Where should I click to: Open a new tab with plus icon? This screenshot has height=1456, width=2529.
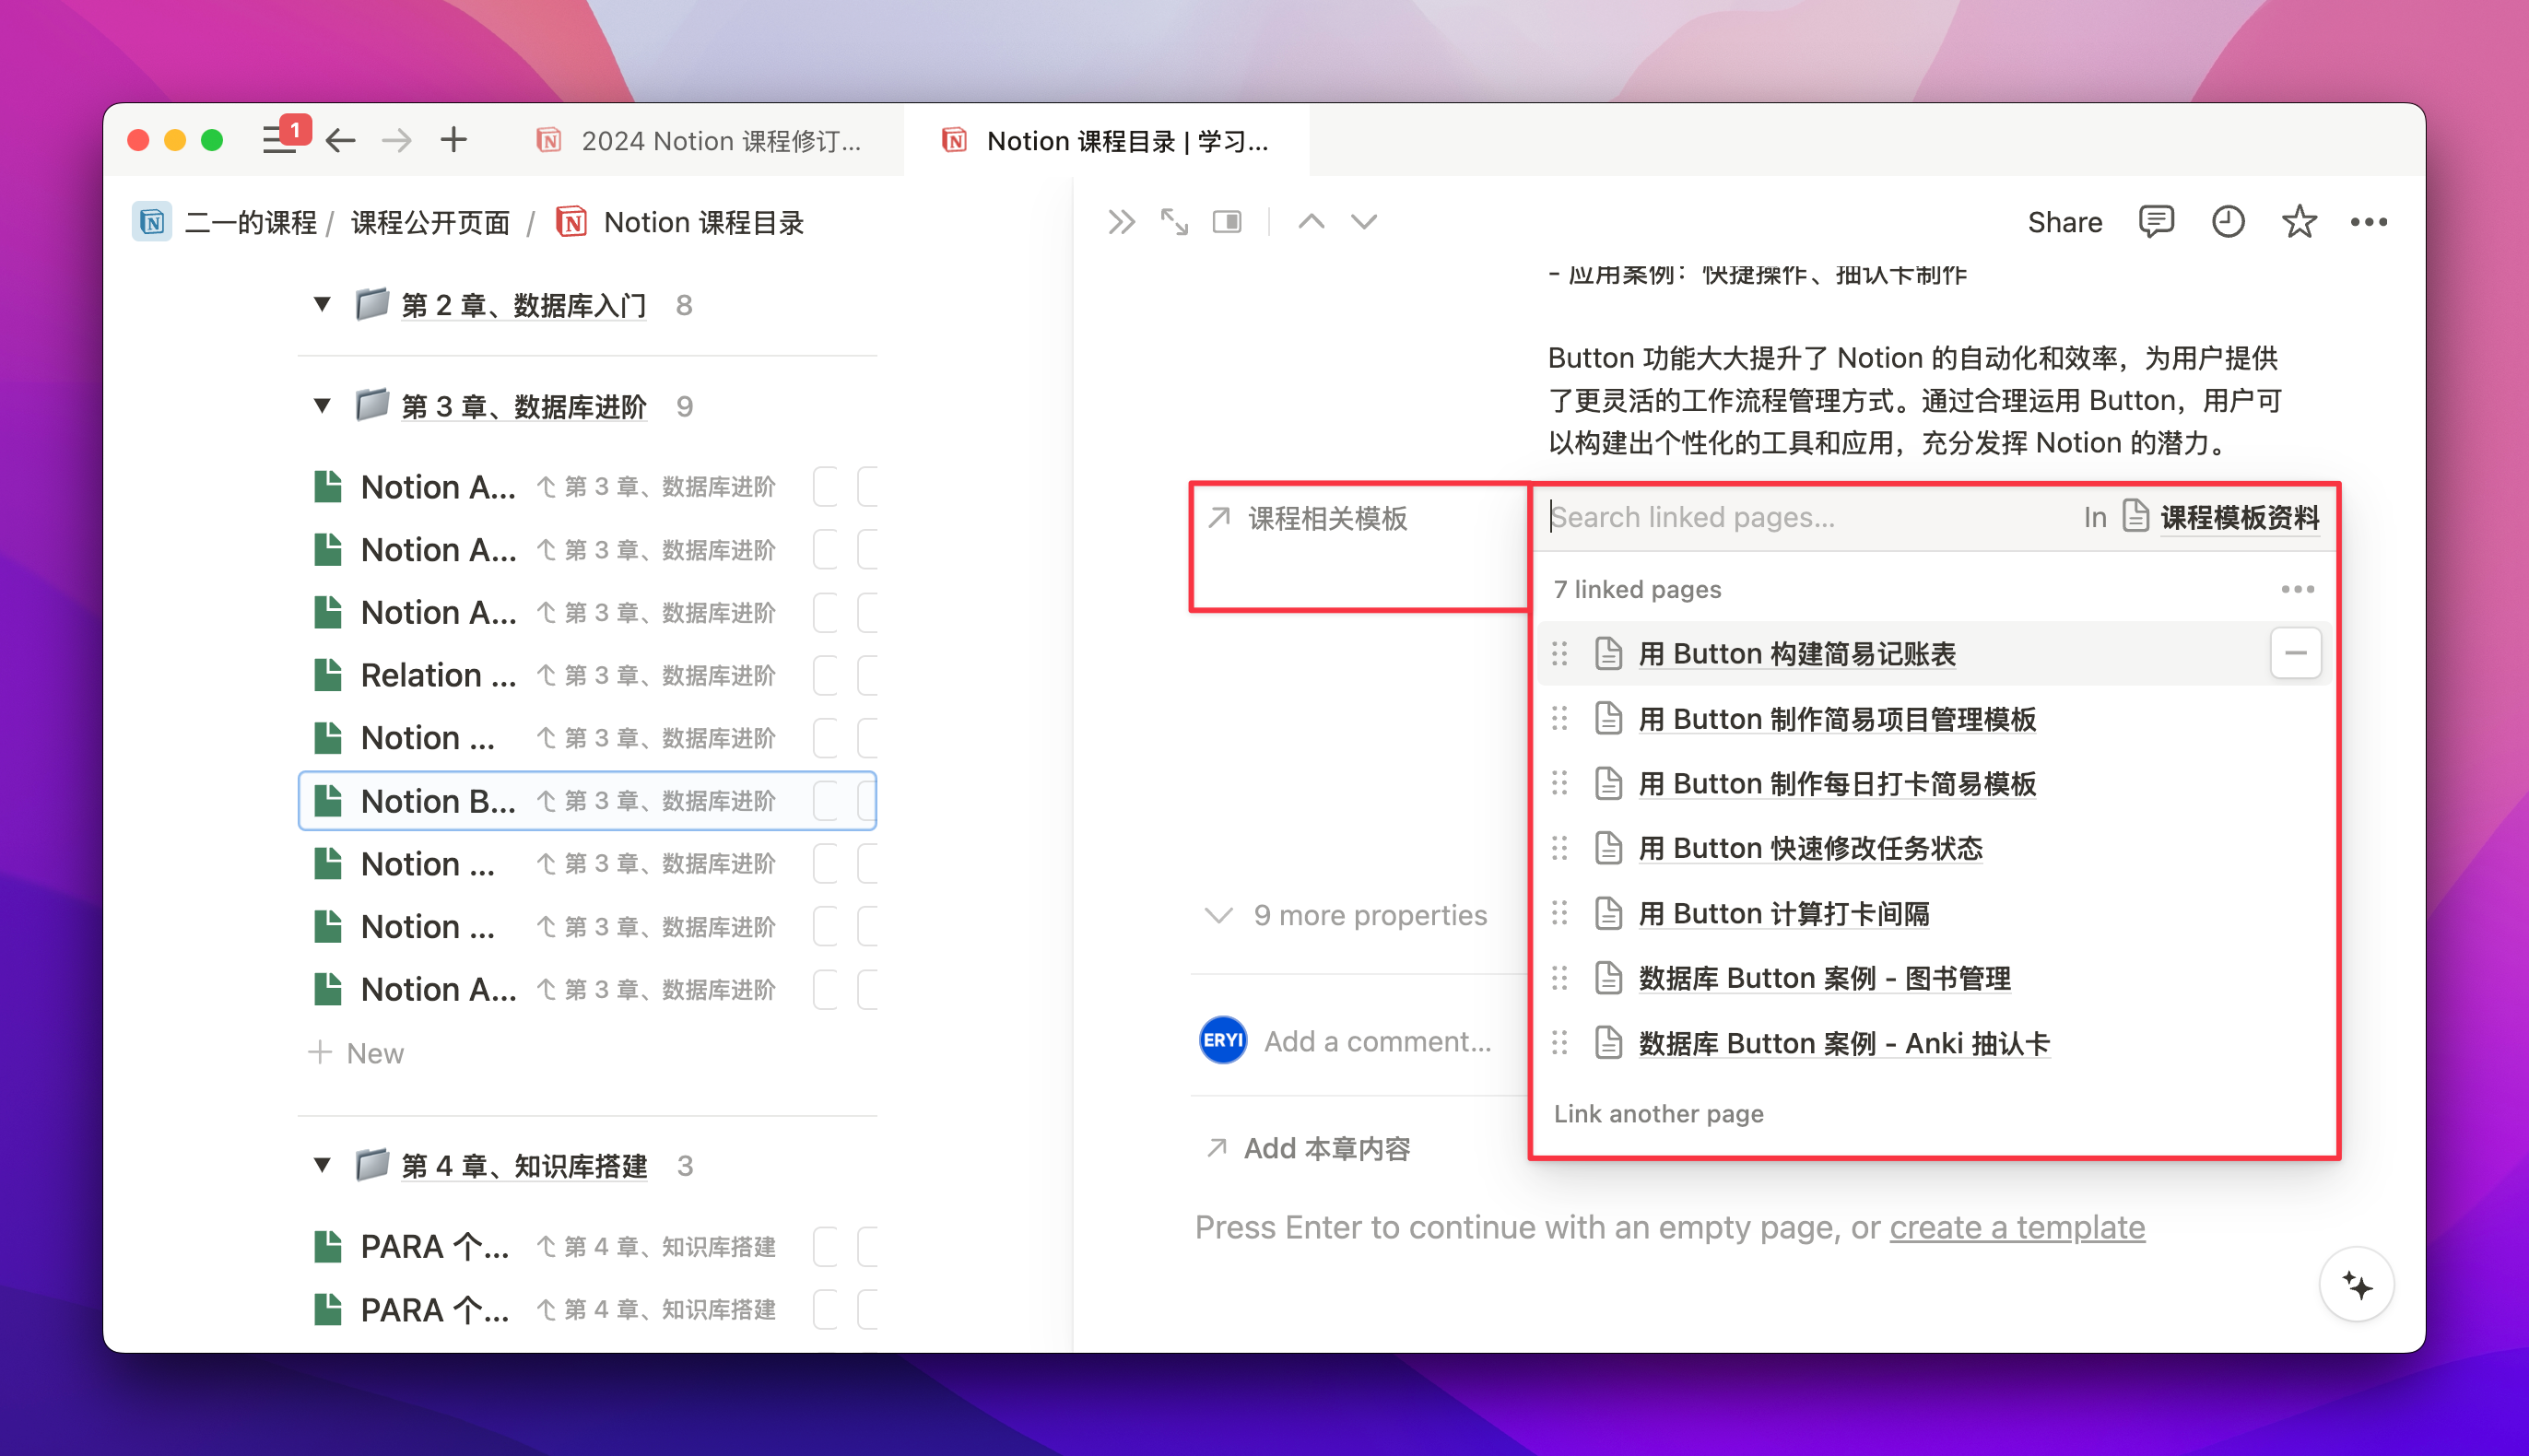[x=454, y=140]
